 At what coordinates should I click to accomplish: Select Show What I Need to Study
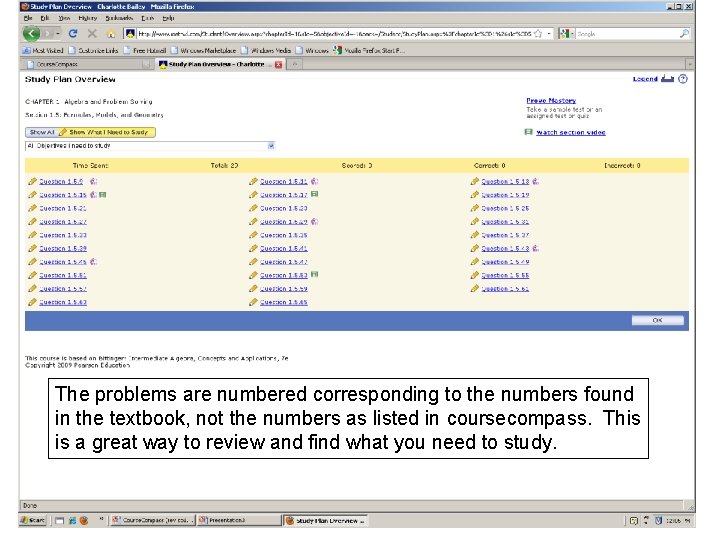coord(107,132)
